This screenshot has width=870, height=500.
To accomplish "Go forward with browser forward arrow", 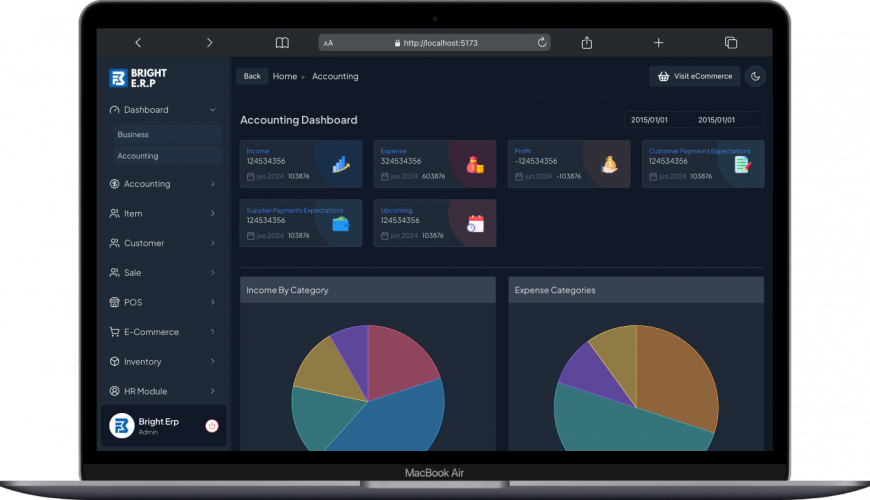I will (209, 43).
